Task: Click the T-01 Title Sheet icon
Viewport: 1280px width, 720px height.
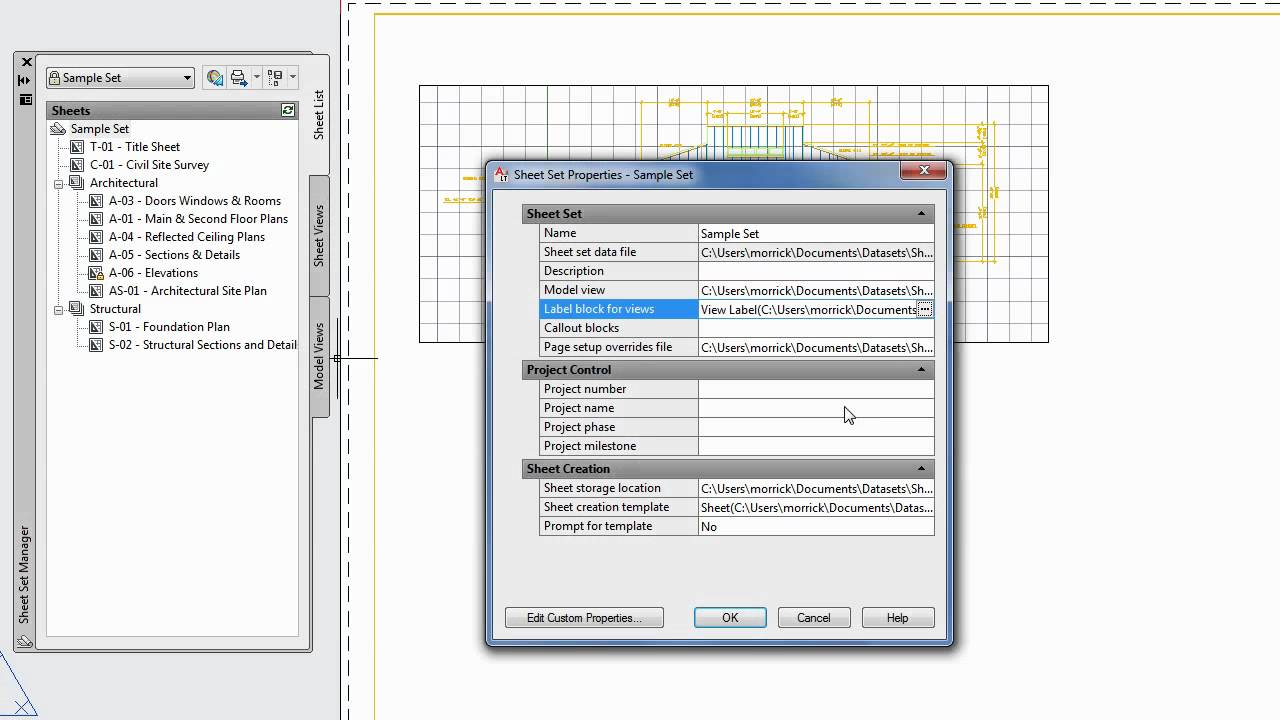Action: point(78,147)
